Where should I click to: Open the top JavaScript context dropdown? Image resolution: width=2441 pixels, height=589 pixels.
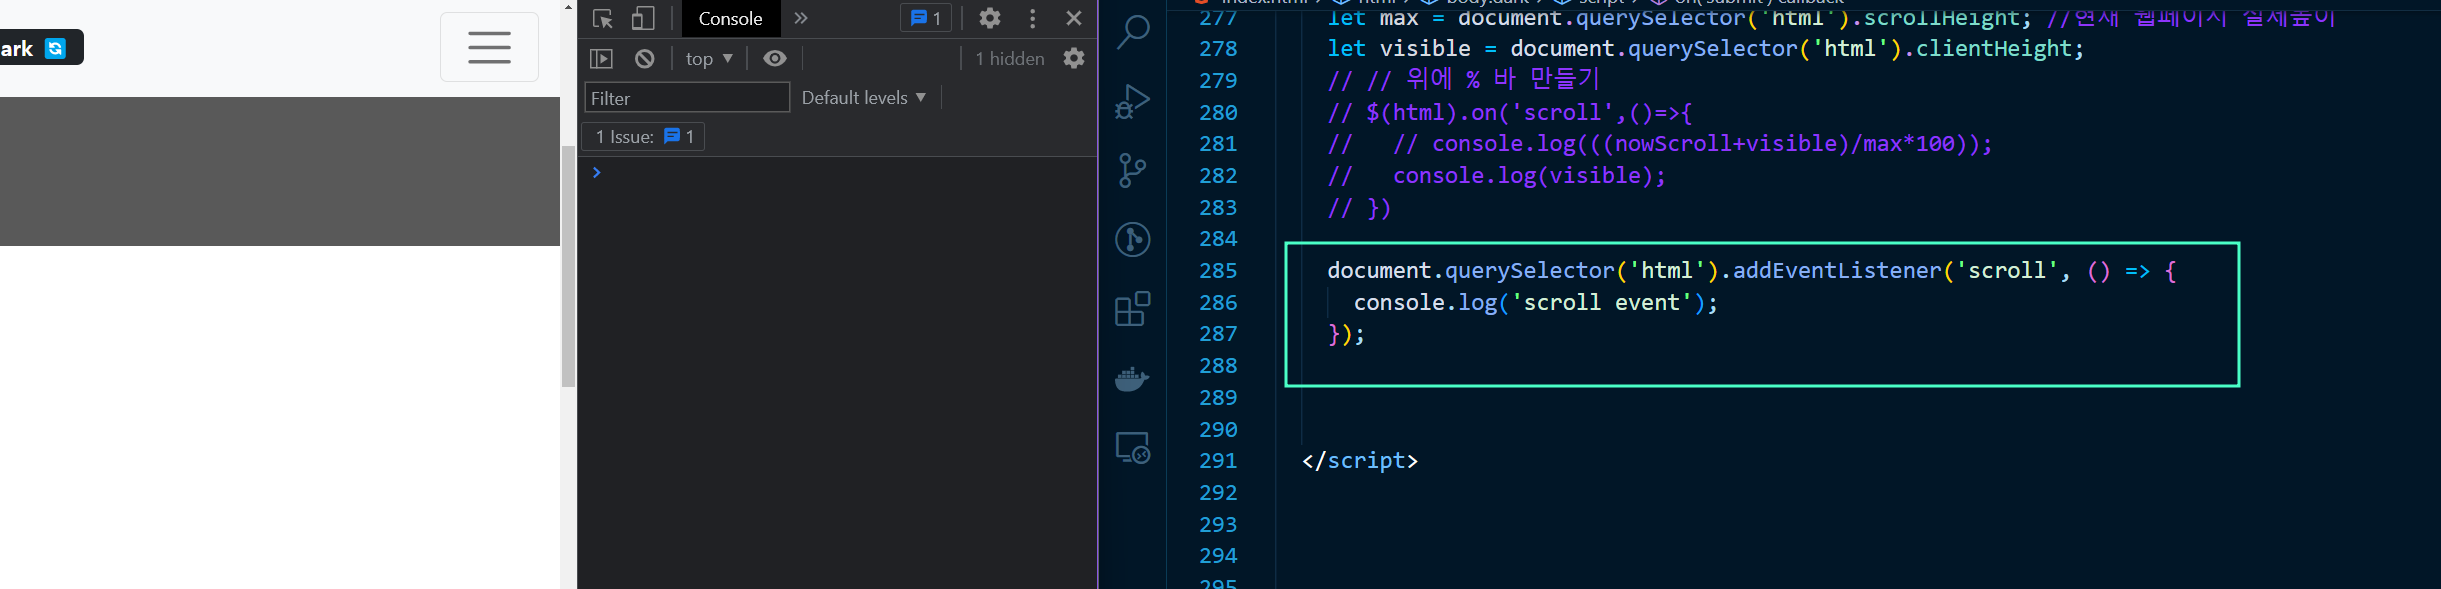click(x=709, y=59)
